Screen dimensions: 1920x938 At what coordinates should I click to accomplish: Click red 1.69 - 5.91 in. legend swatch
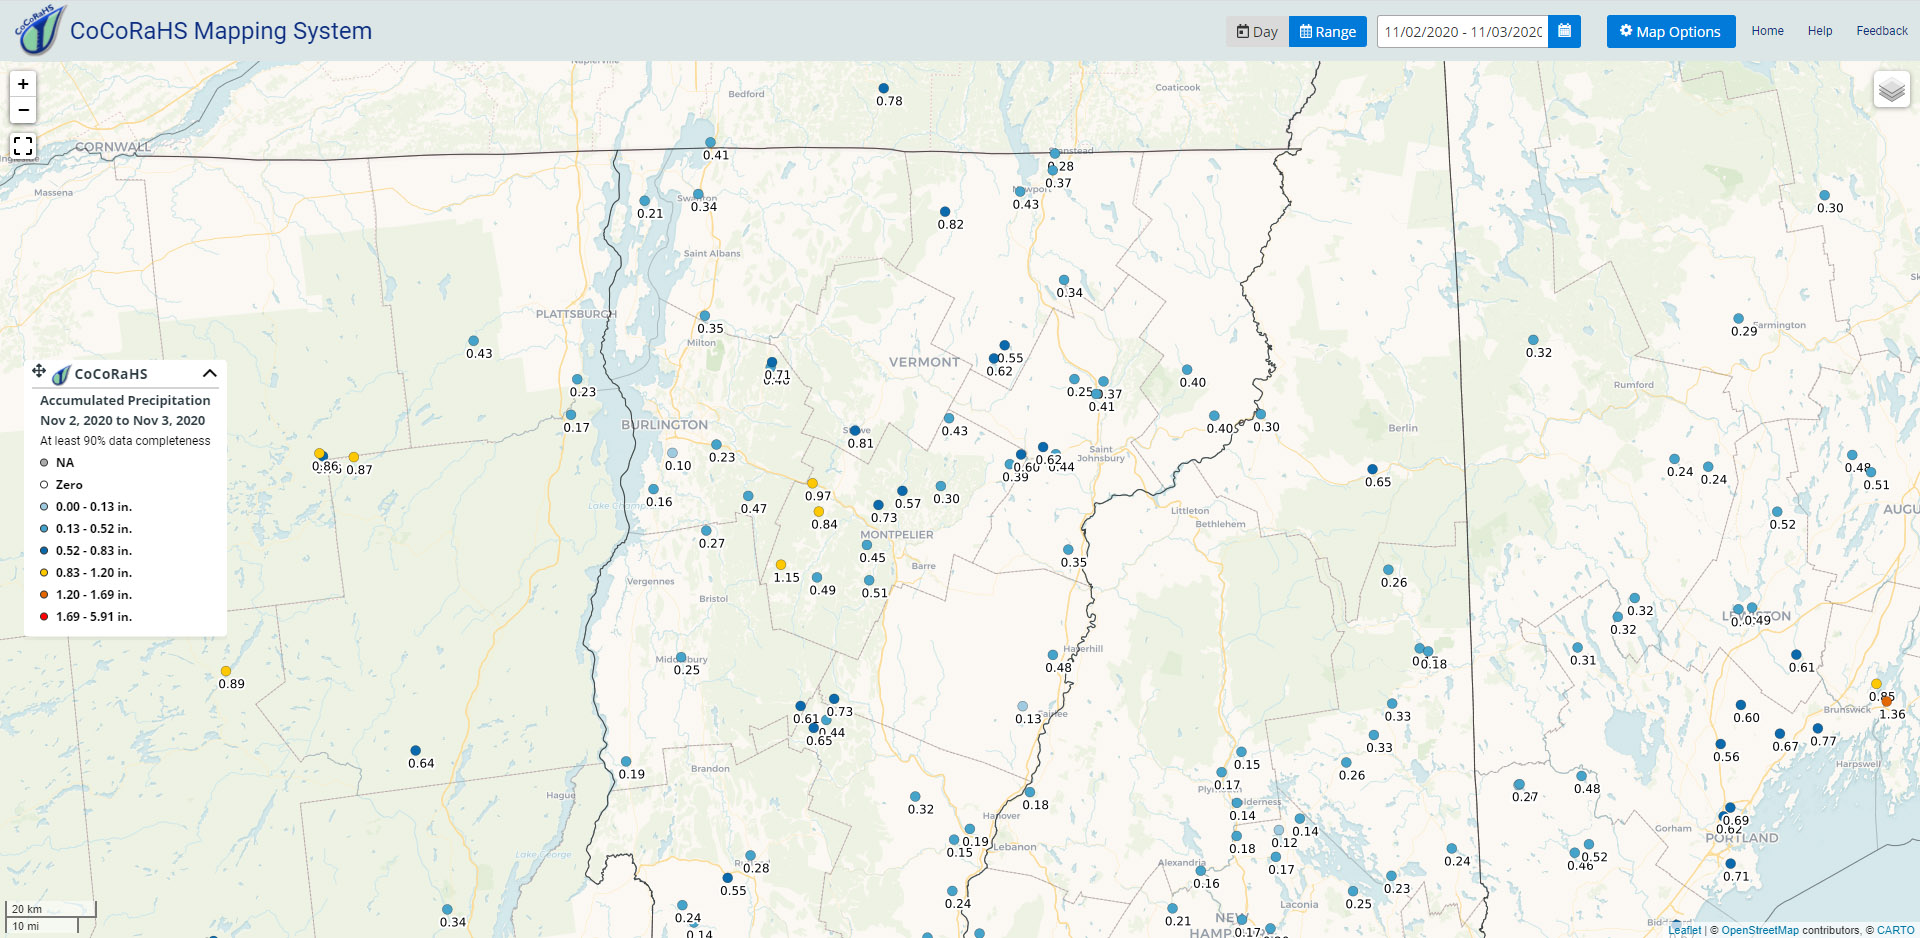click(44, 617)
